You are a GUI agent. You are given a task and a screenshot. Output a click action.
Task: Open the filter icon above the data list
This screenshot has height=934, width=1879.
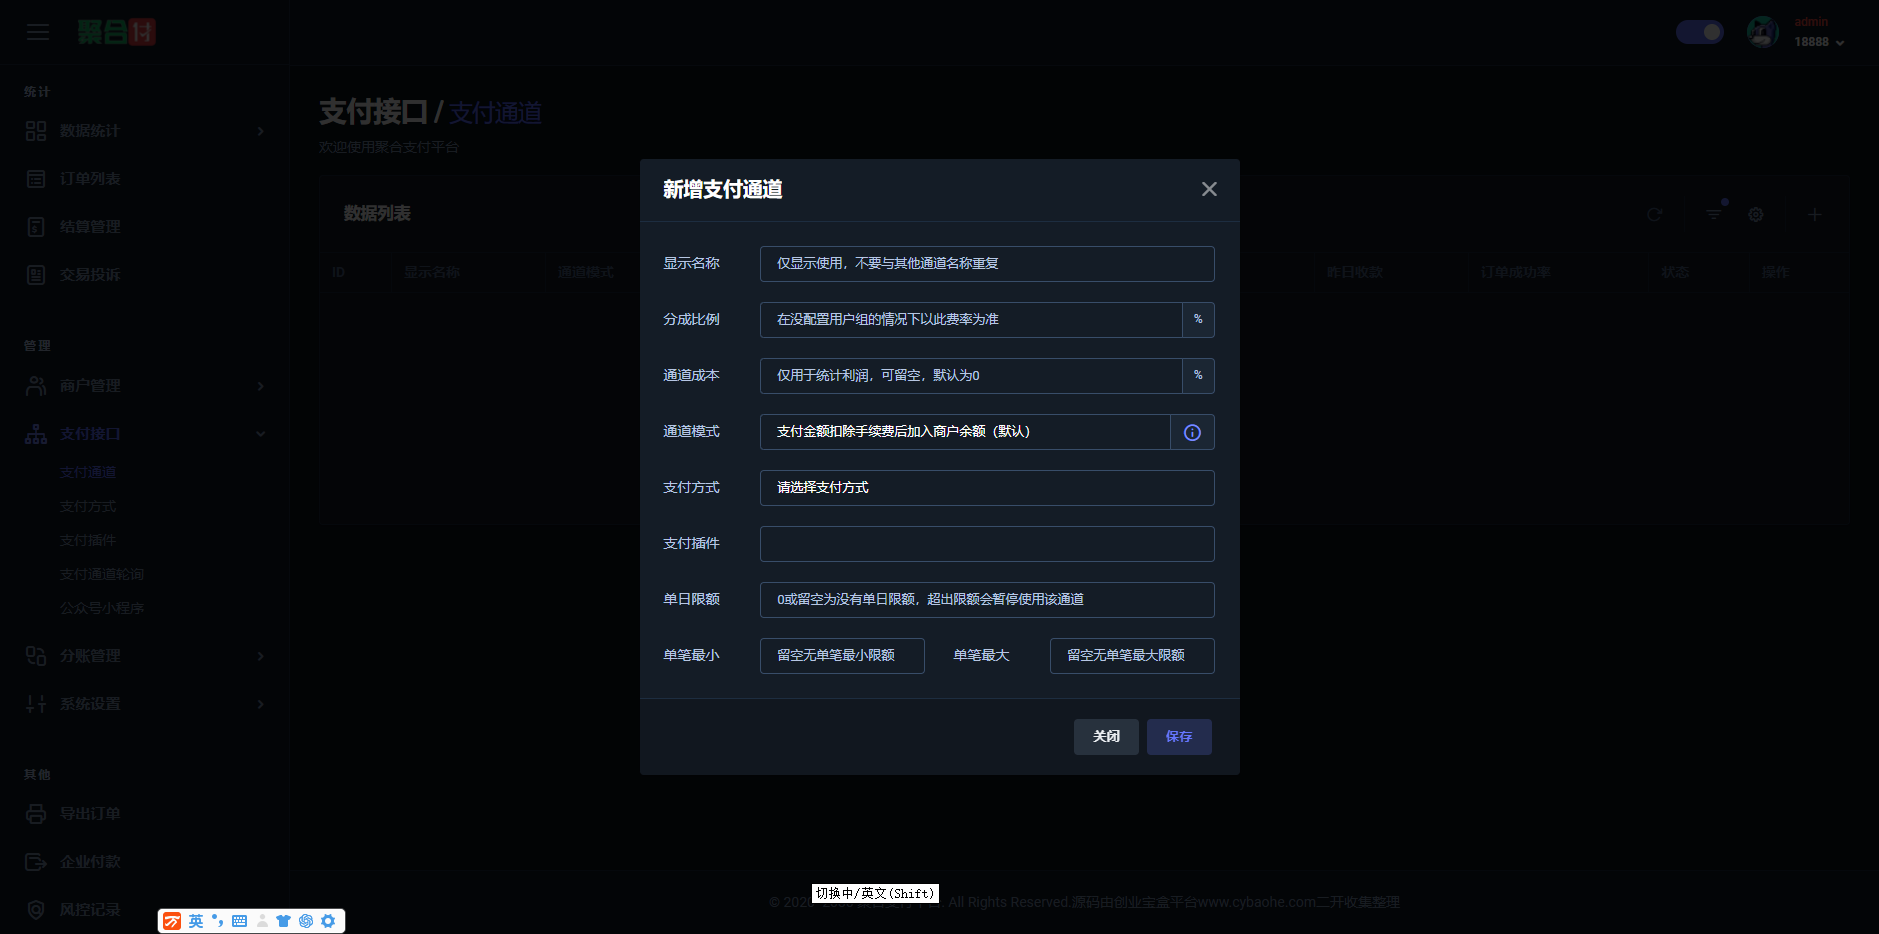coord(1714,214)
